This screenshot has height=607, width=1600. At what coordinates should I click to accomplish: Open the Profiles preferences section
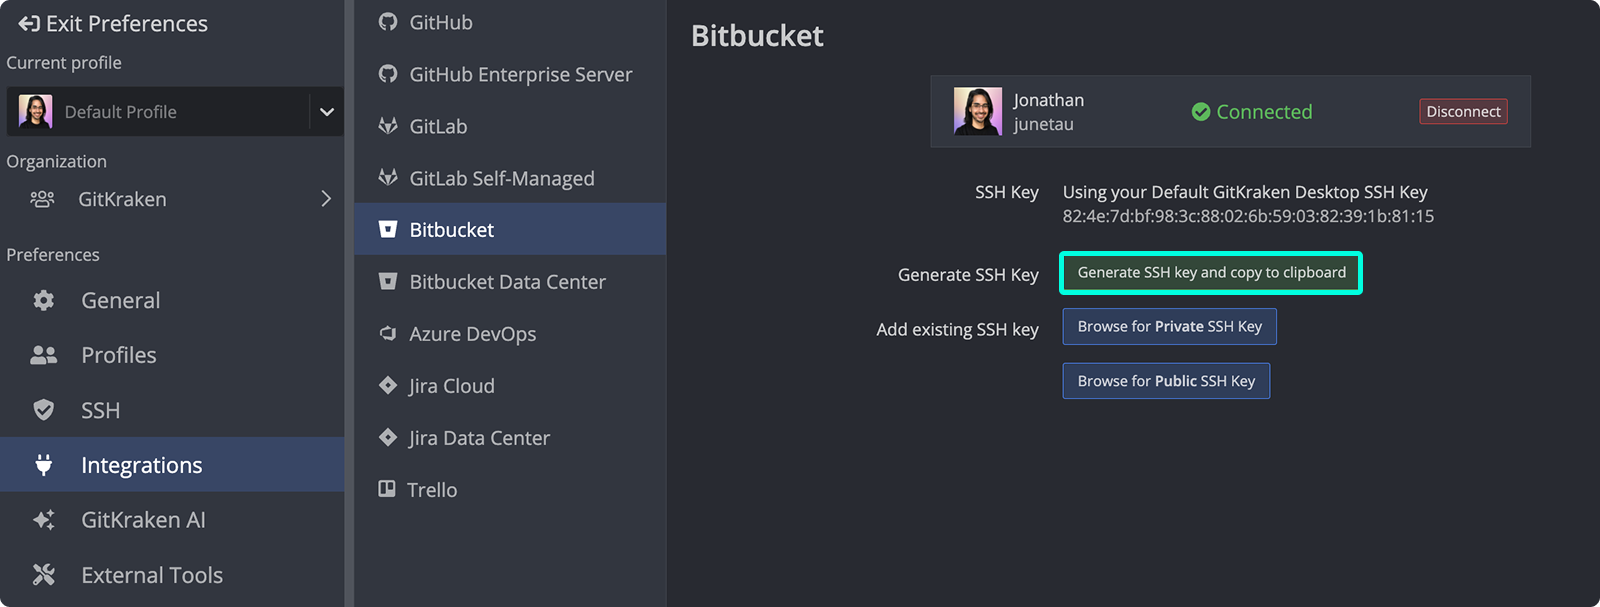click(118, 355)
